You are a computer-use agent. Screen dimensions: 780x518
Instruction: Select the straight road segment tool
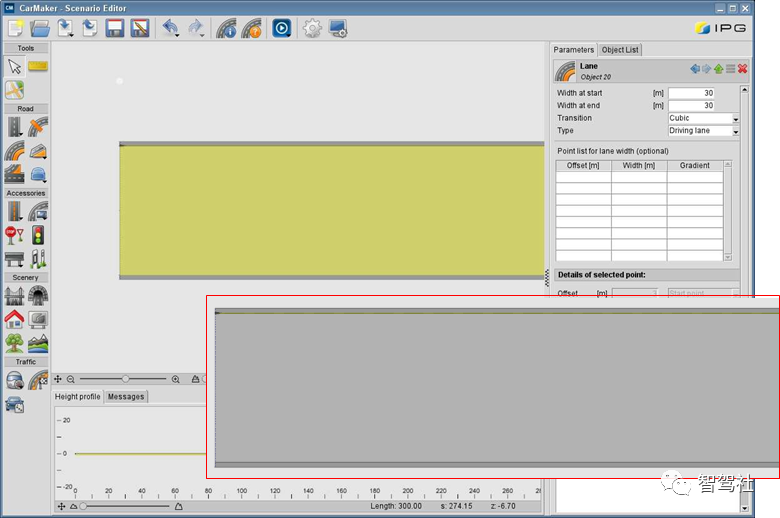(15, 126)
